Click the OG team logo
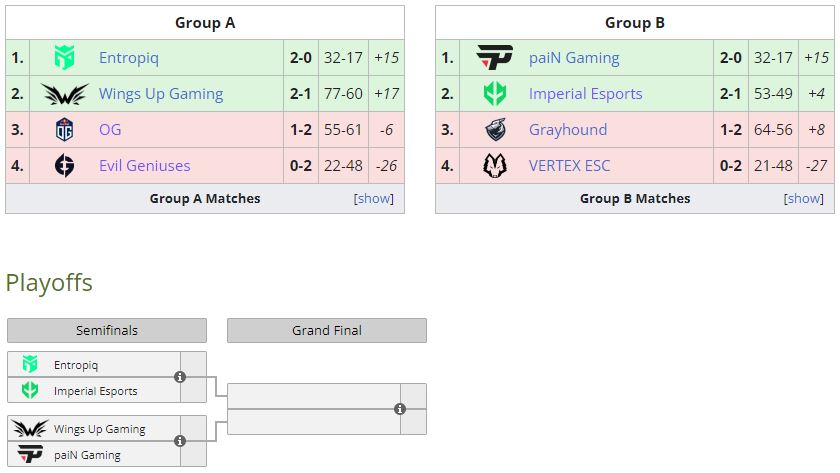840x473 pixels. coord(65,130)
